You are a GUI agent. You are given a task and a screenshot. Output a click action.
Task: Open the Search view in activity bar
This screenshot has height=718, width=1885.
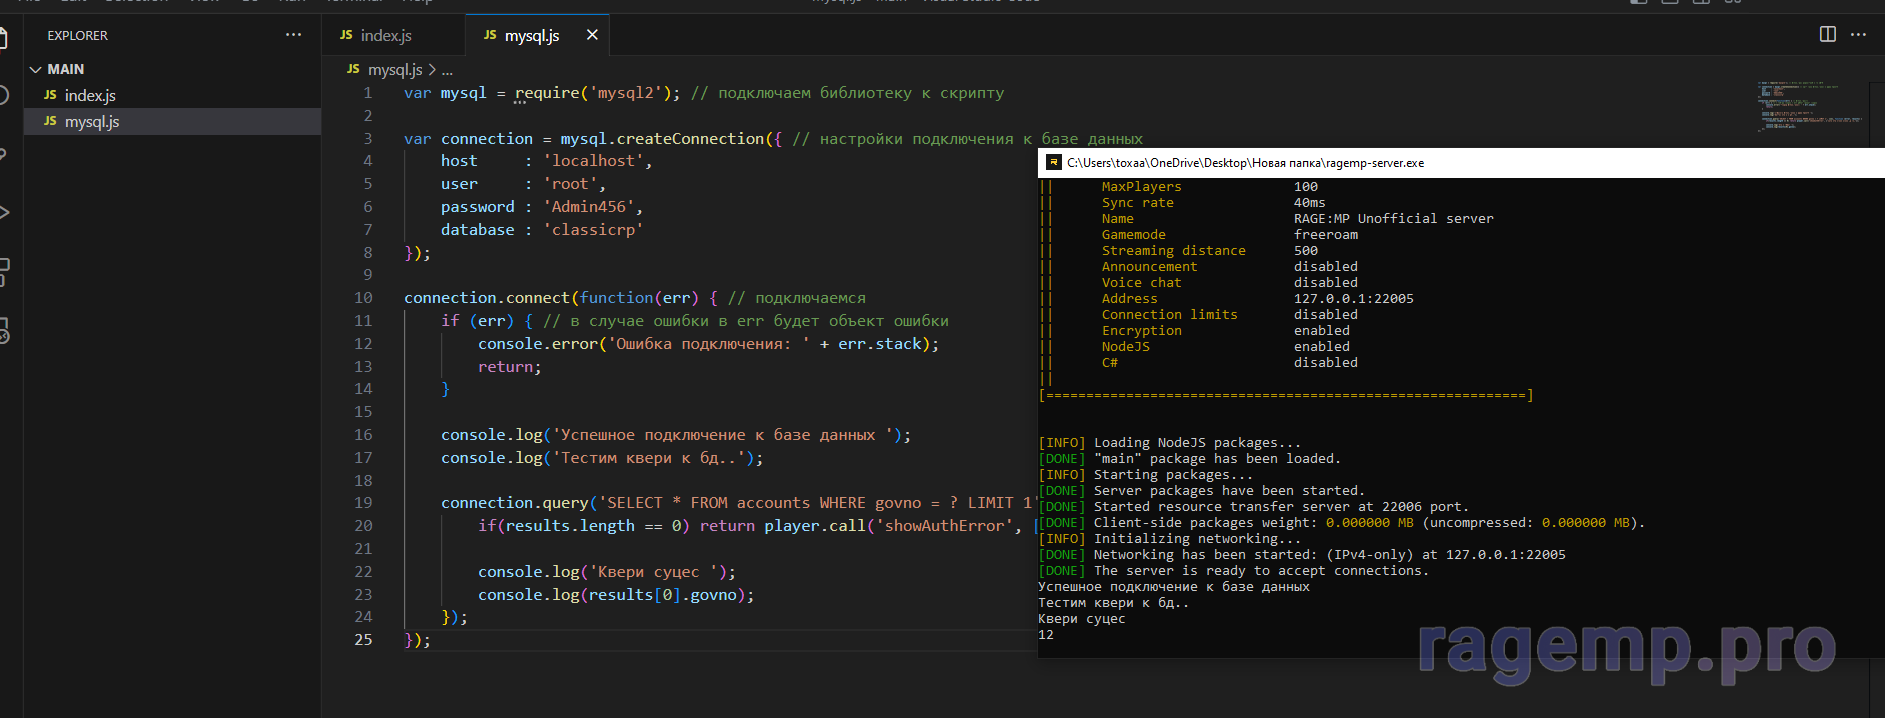(x=3, y=95)
